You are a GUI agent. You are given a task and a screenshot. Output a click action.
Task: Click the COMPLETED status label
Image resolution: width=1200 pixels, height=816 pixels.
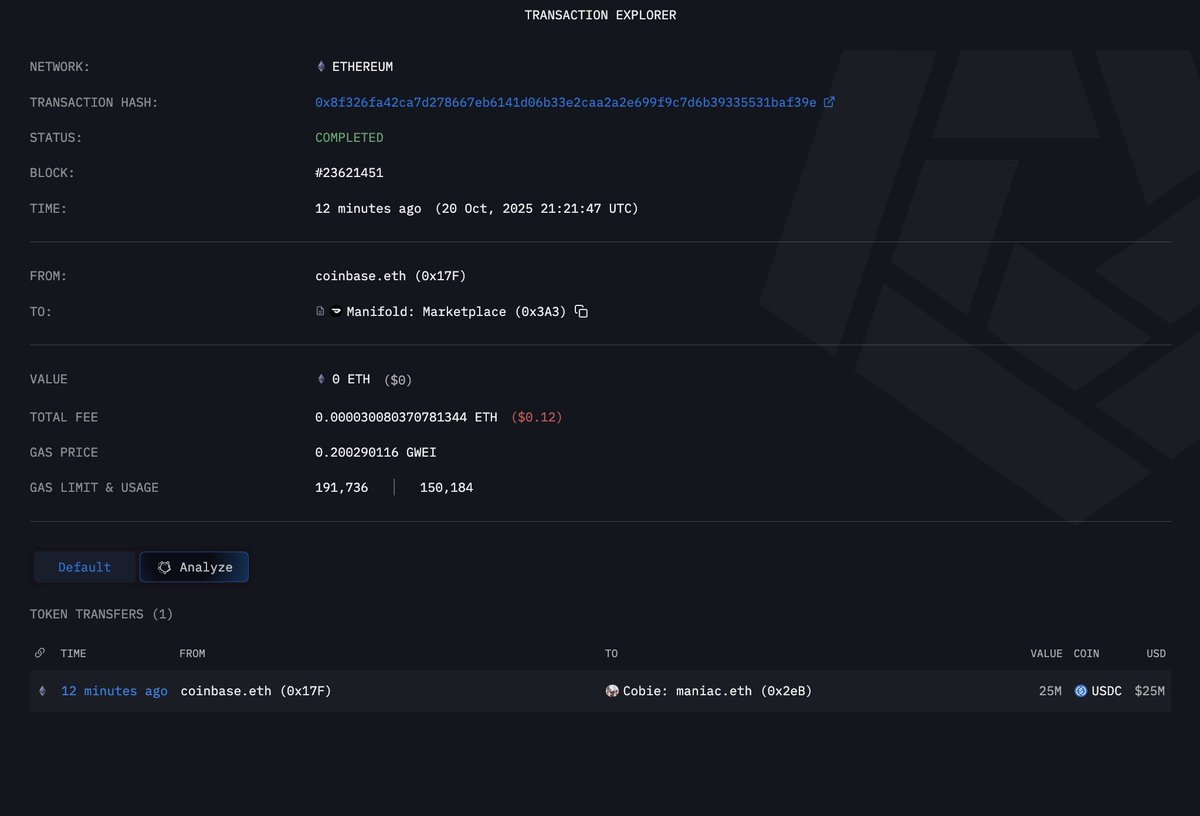(349, 137)
